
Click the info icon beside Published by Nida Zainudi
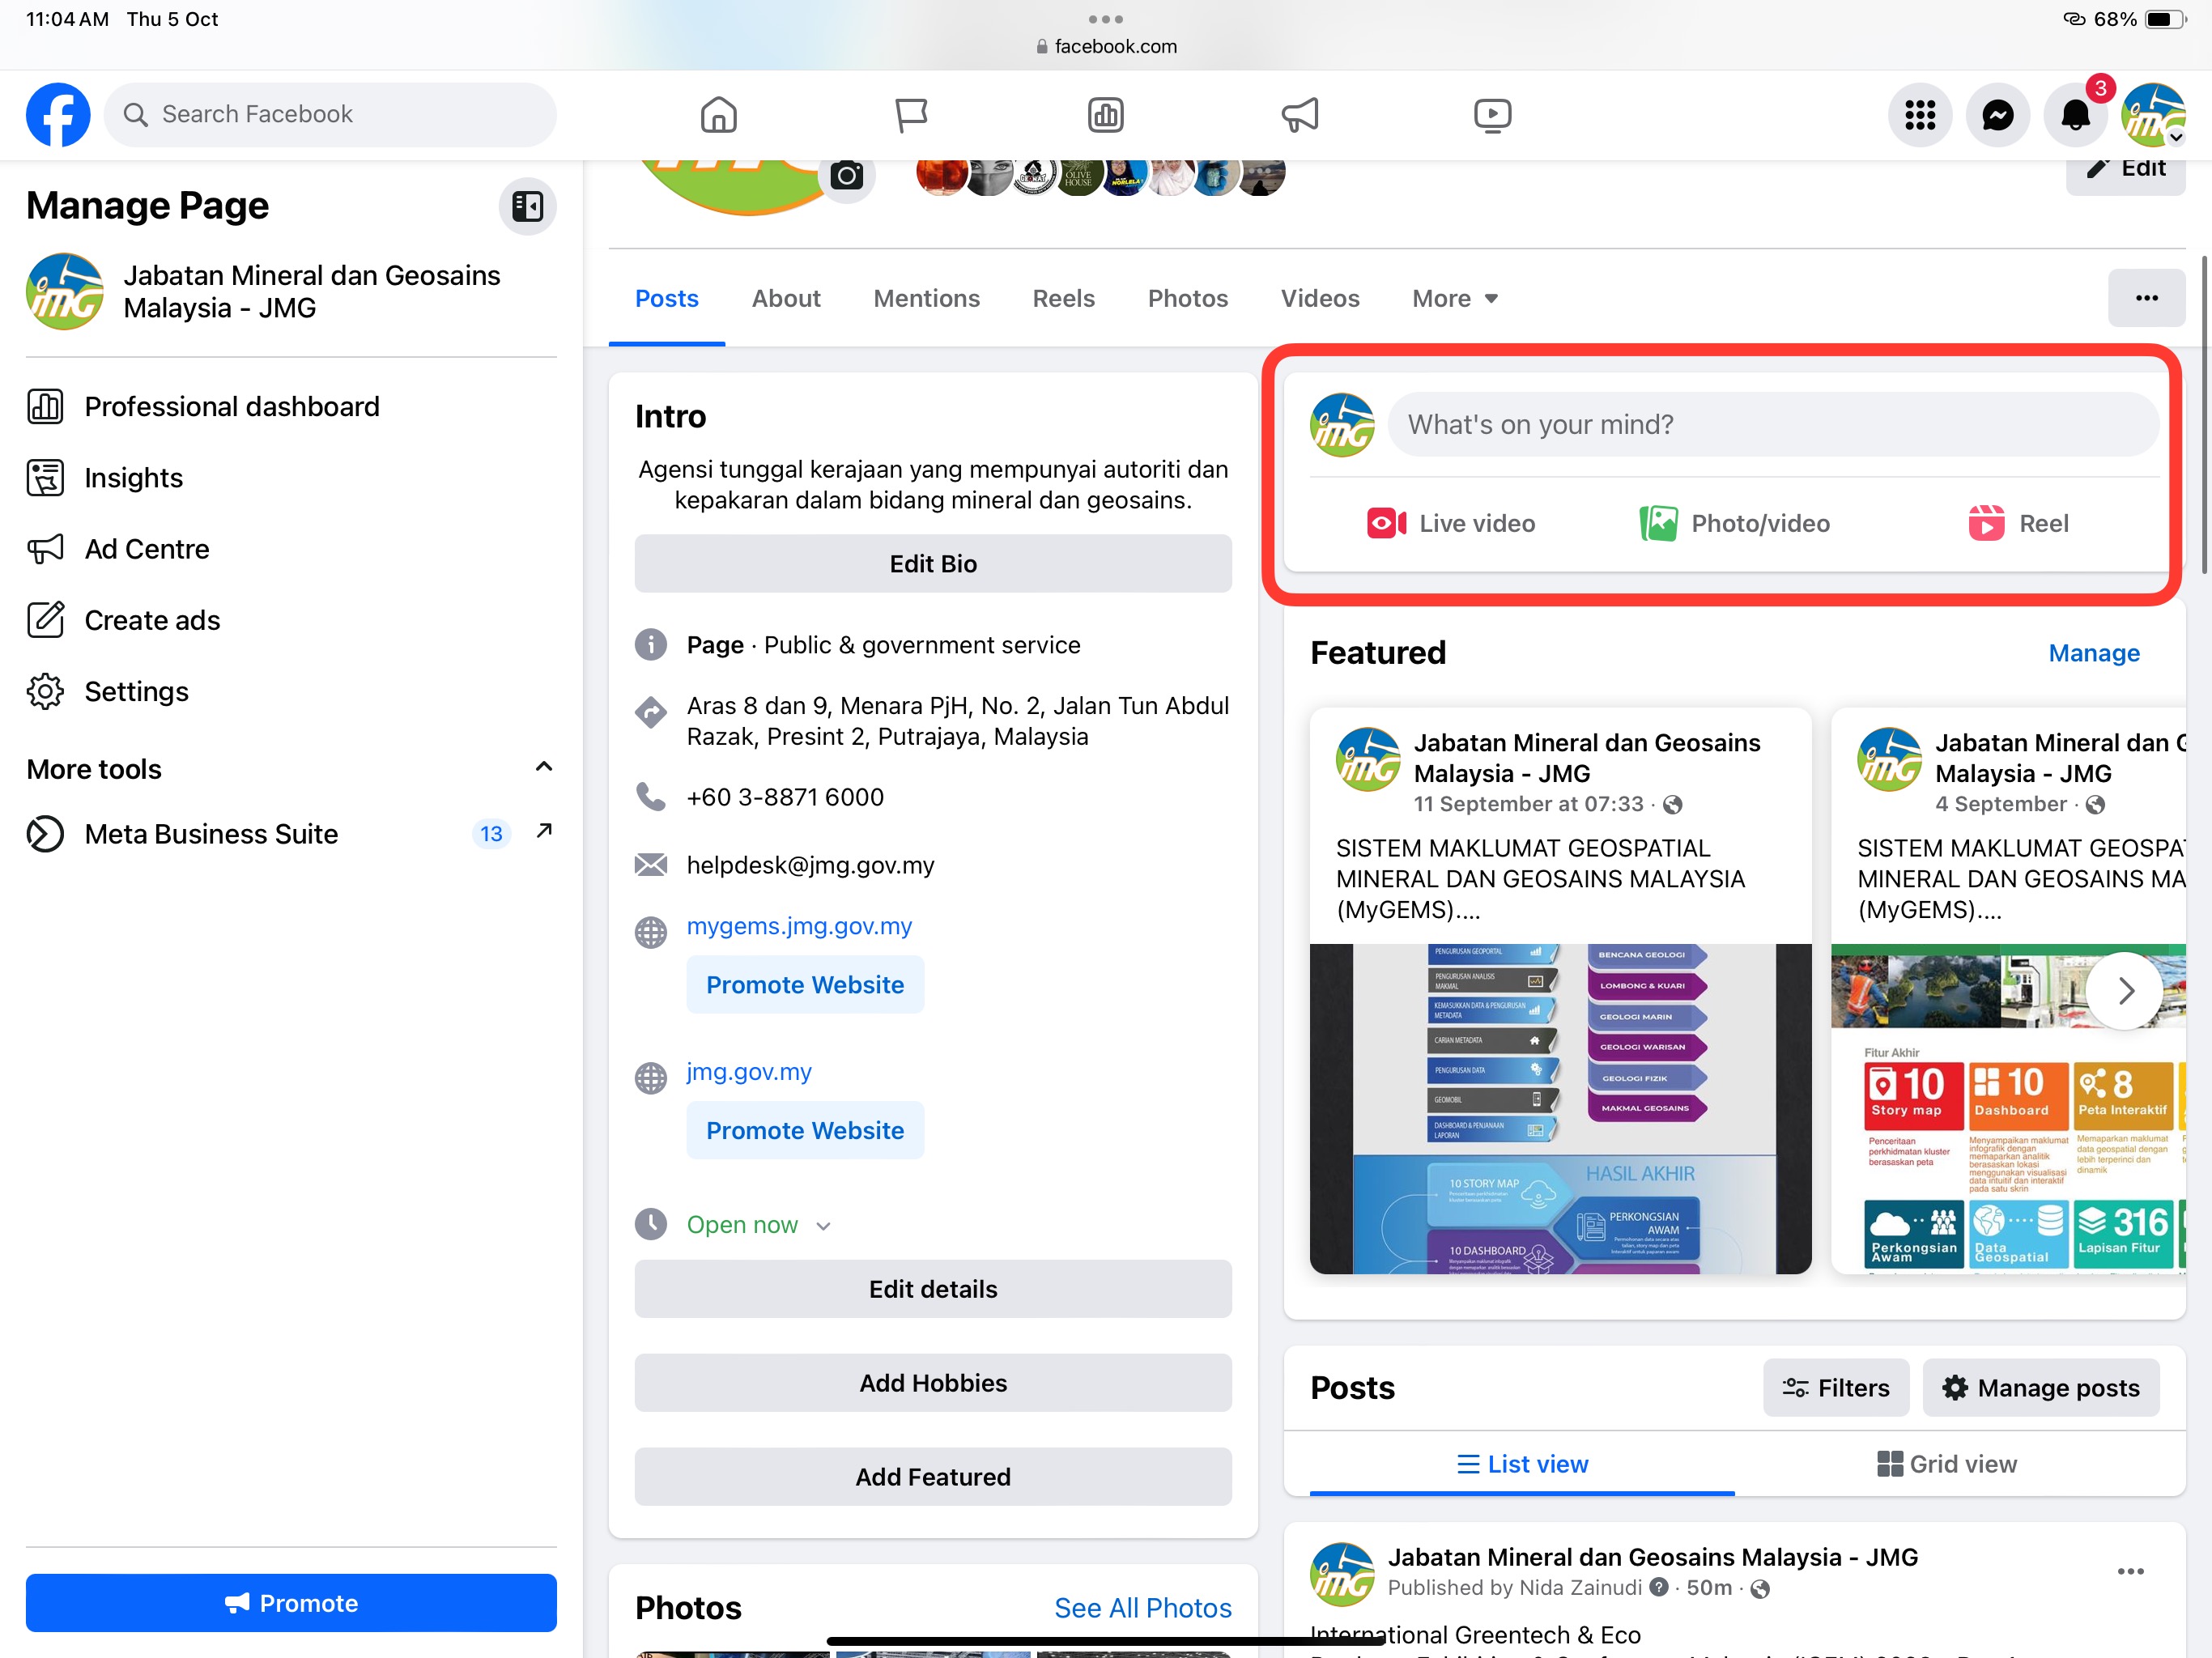coord(1658,1587)
